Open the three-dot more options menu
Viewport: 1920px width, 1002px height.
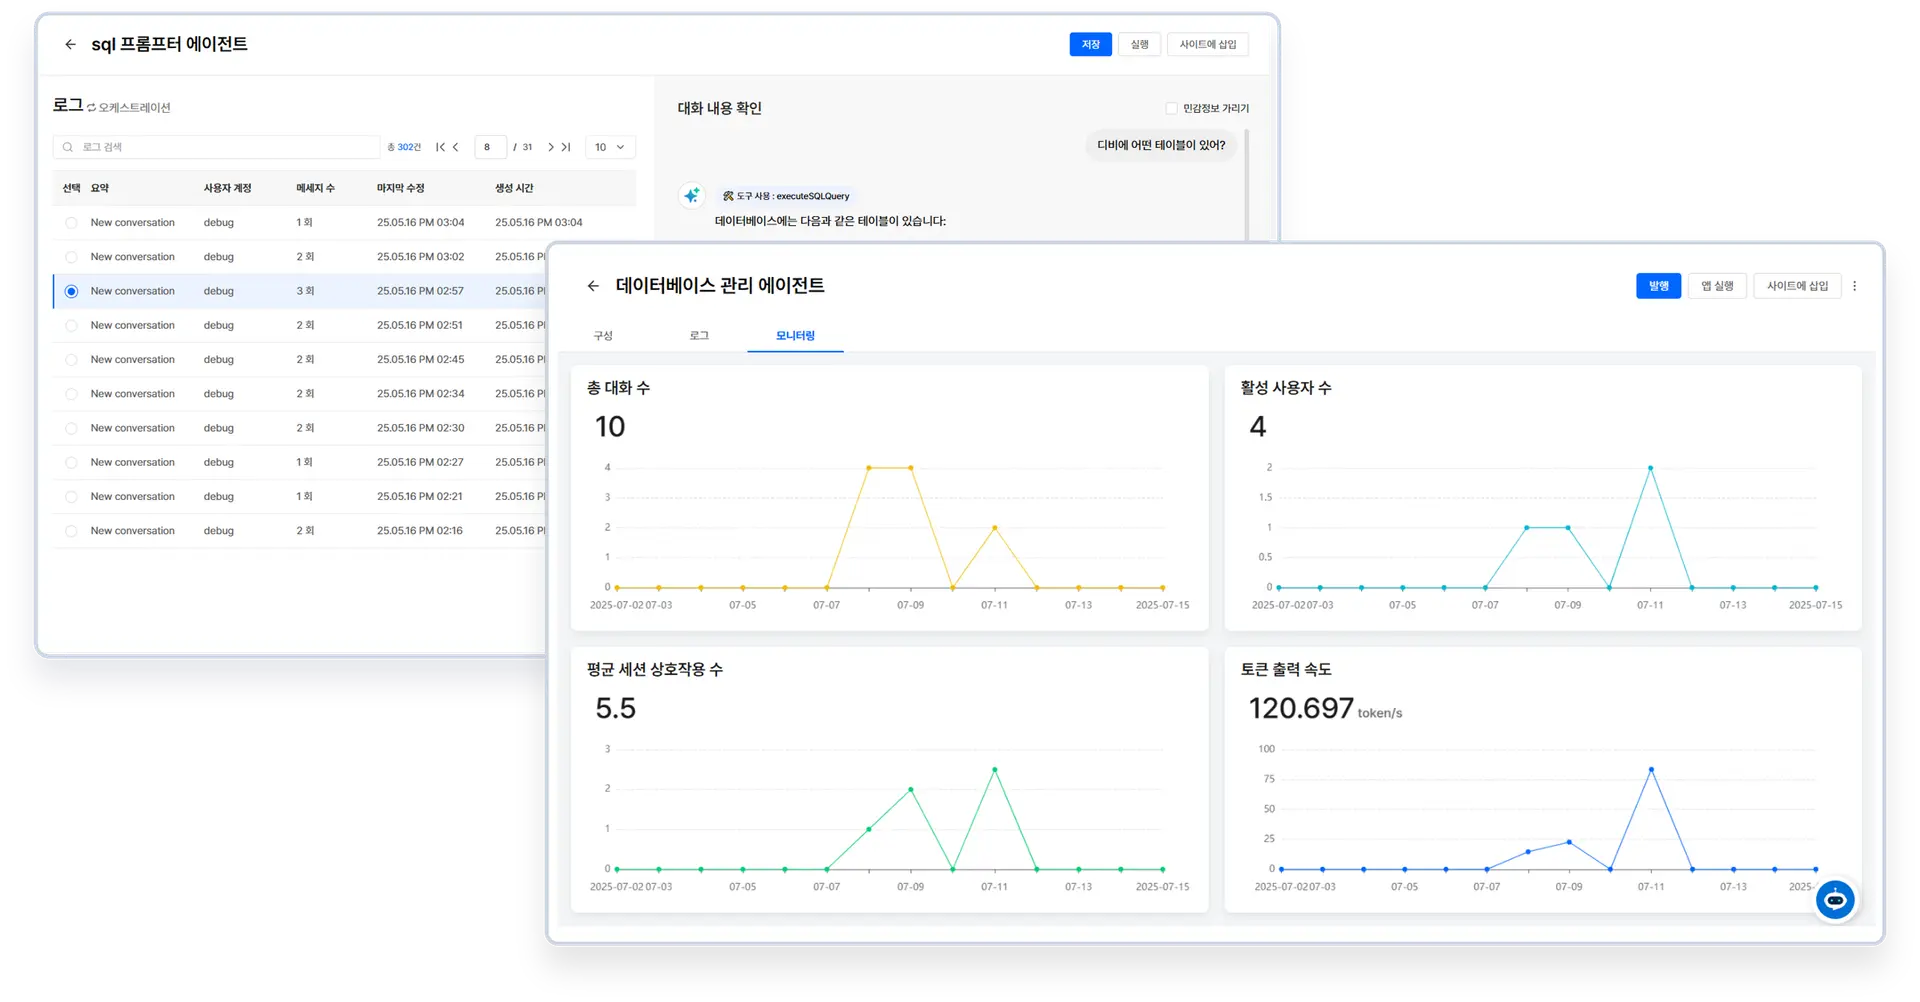coord(1854,286)
